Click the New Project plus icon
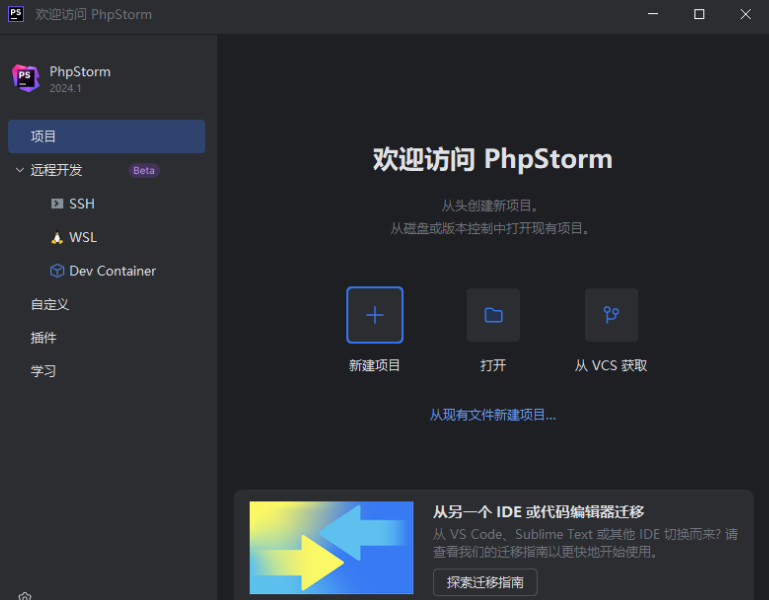Image resolution: width=769 pixels, height=600 pixels. click(x=375, y=315)
